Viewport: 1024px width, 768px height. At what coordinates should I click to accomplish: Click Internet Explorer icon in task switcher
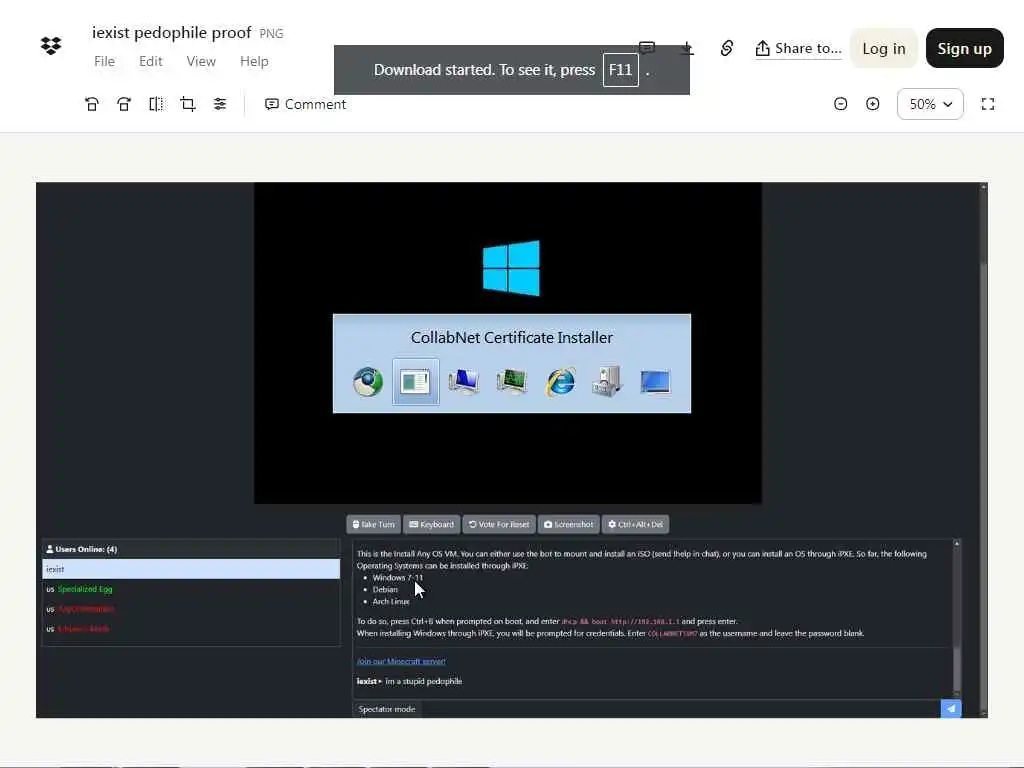pyautogui.click(x=560, y=382)
